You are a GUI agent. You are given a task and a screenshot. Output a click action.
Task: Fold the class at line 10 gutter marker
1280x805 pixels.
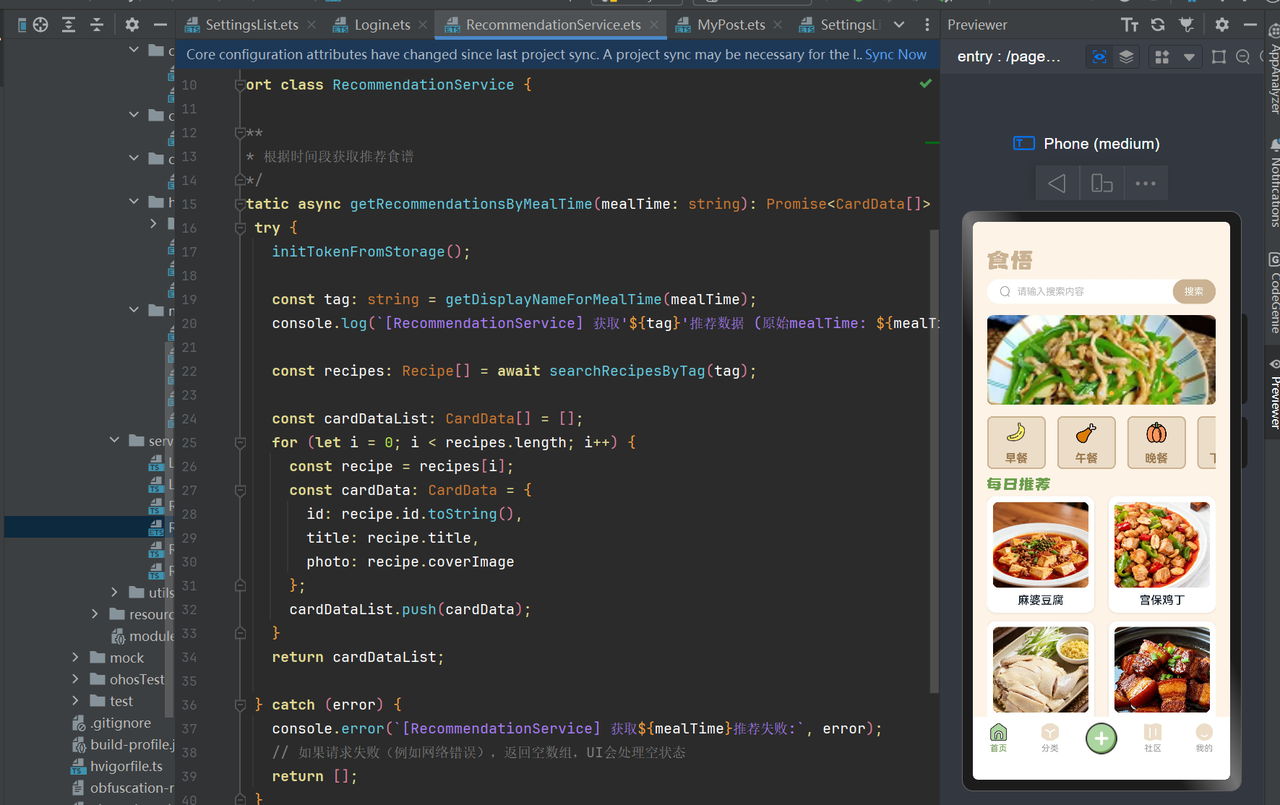240,85
